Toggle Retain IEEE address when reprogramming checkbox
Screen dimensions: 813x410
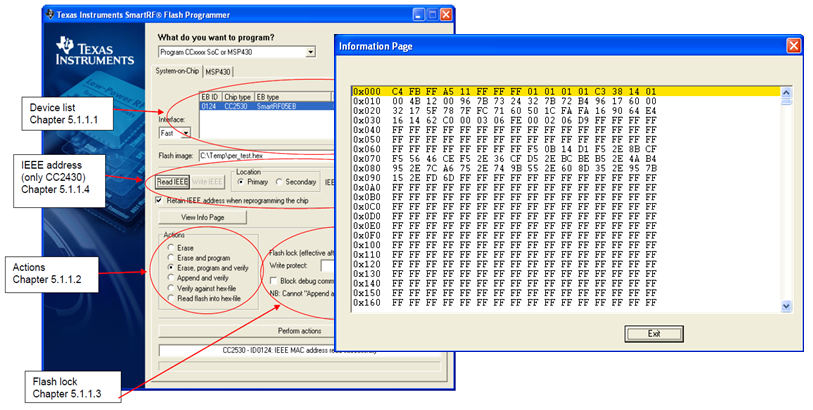pyautogui.click(x=159, y=200)
